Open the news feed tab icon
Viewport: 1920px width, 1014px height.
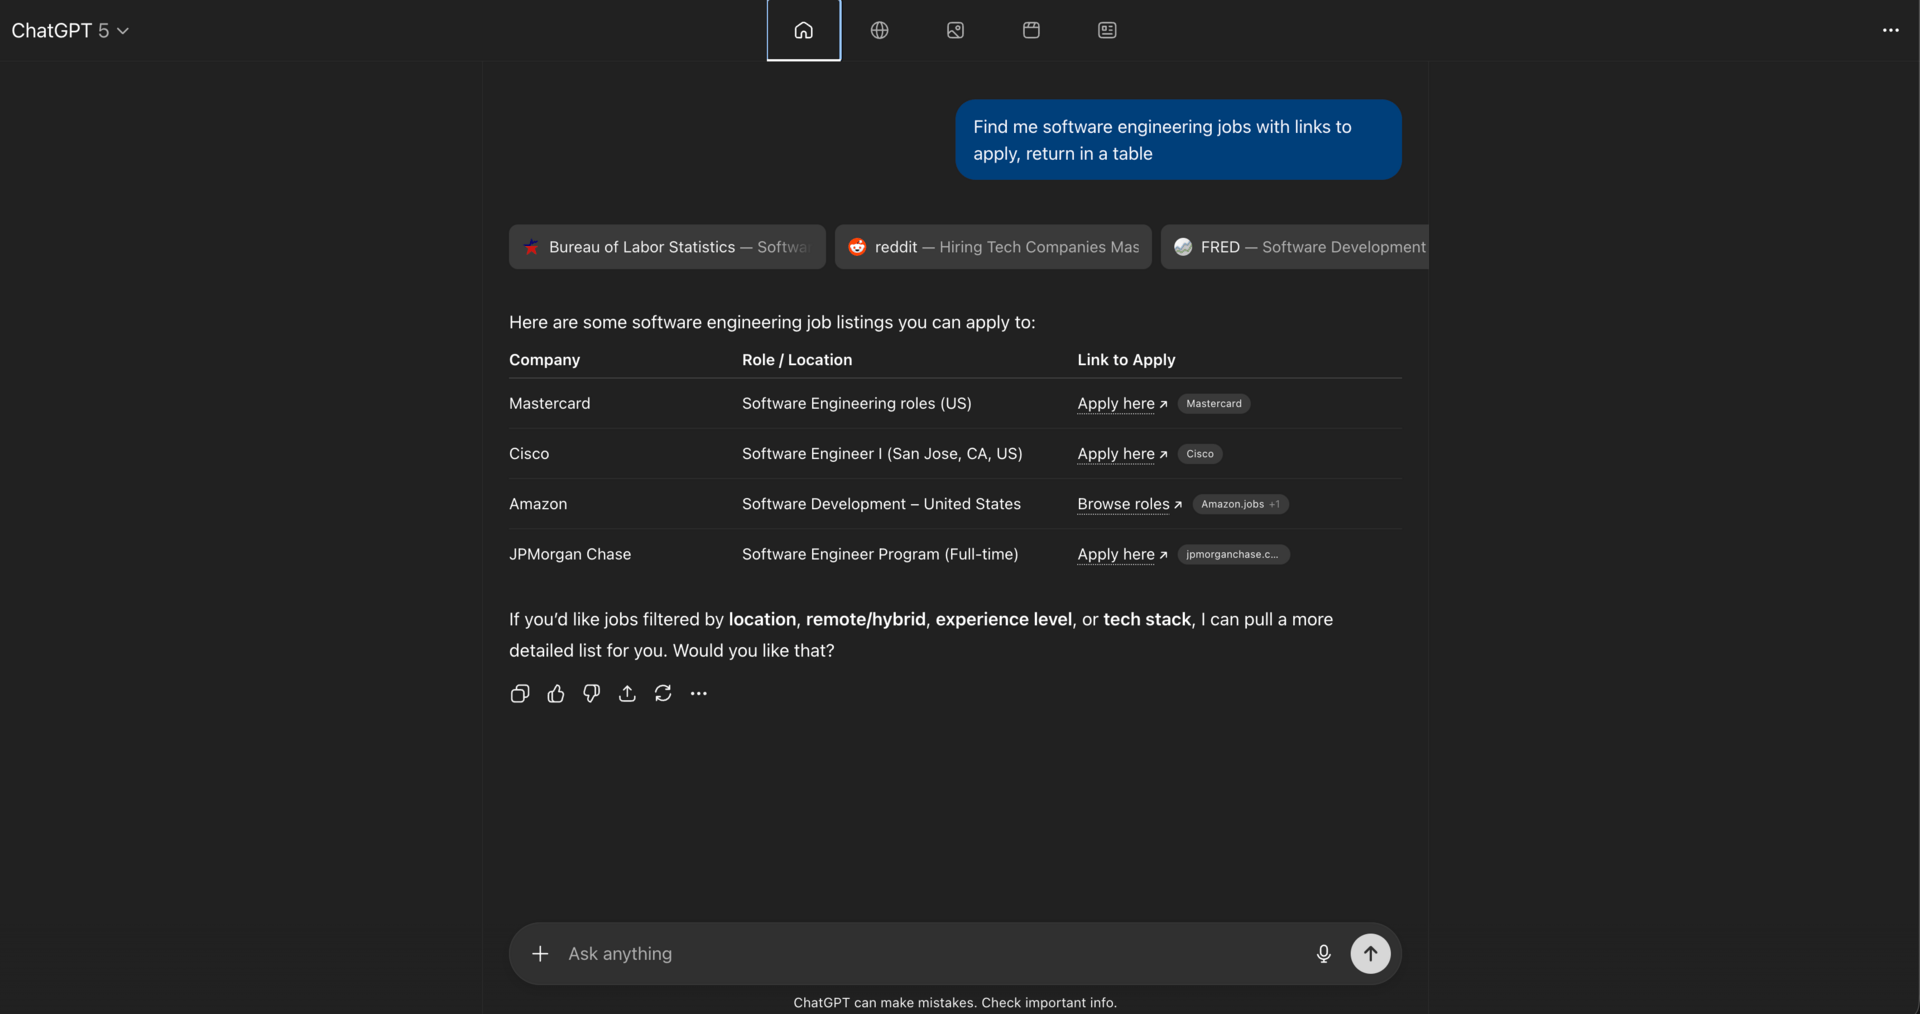pos(1107,30)
